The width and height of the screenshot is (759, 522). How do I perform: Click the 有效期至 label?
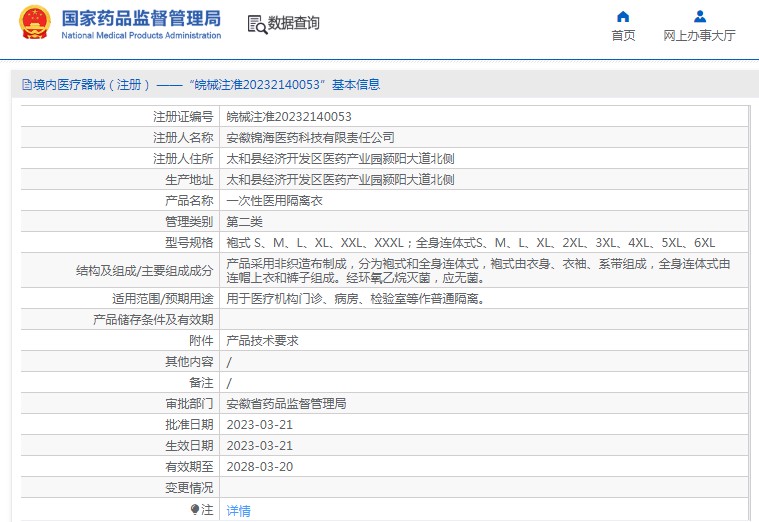[189, 467]
